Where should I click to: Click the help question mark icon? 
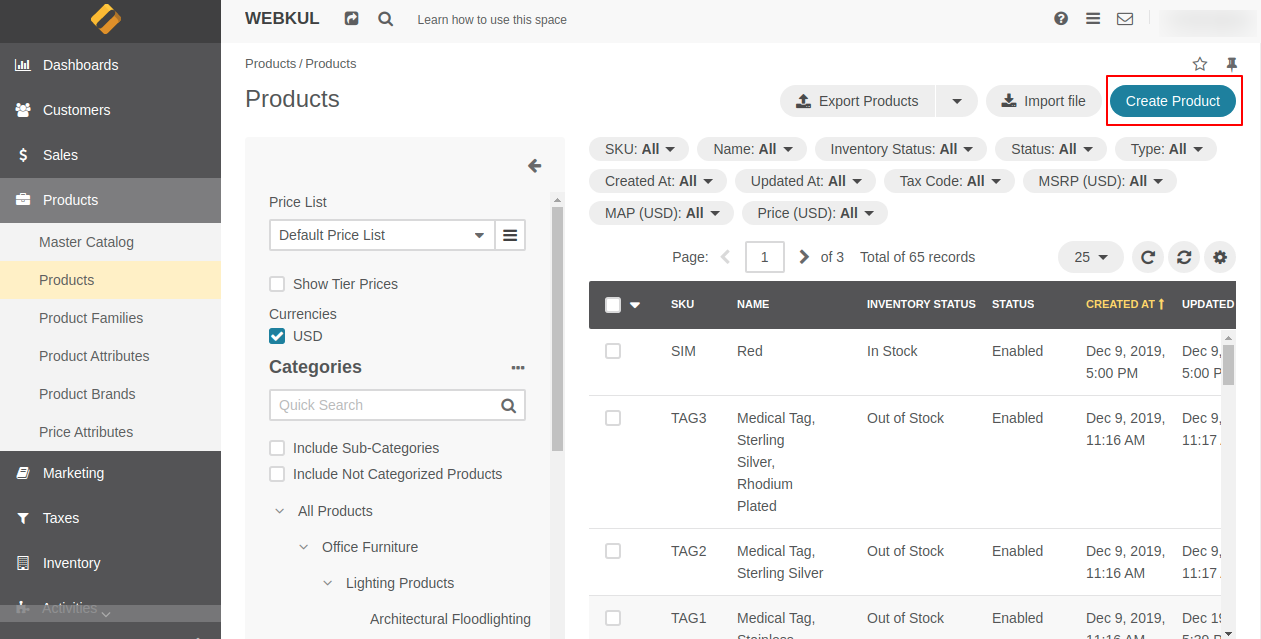pyautogui.click(x=1061, y=18)
